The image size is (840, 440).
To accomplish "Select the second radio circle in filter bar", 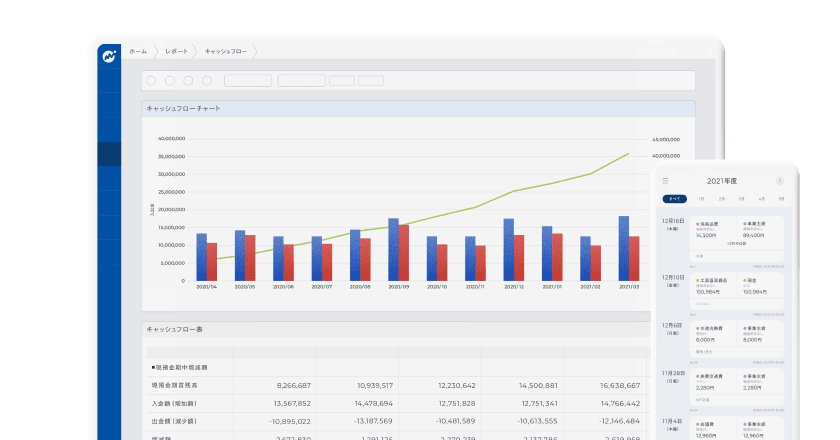I will (170, 80).
